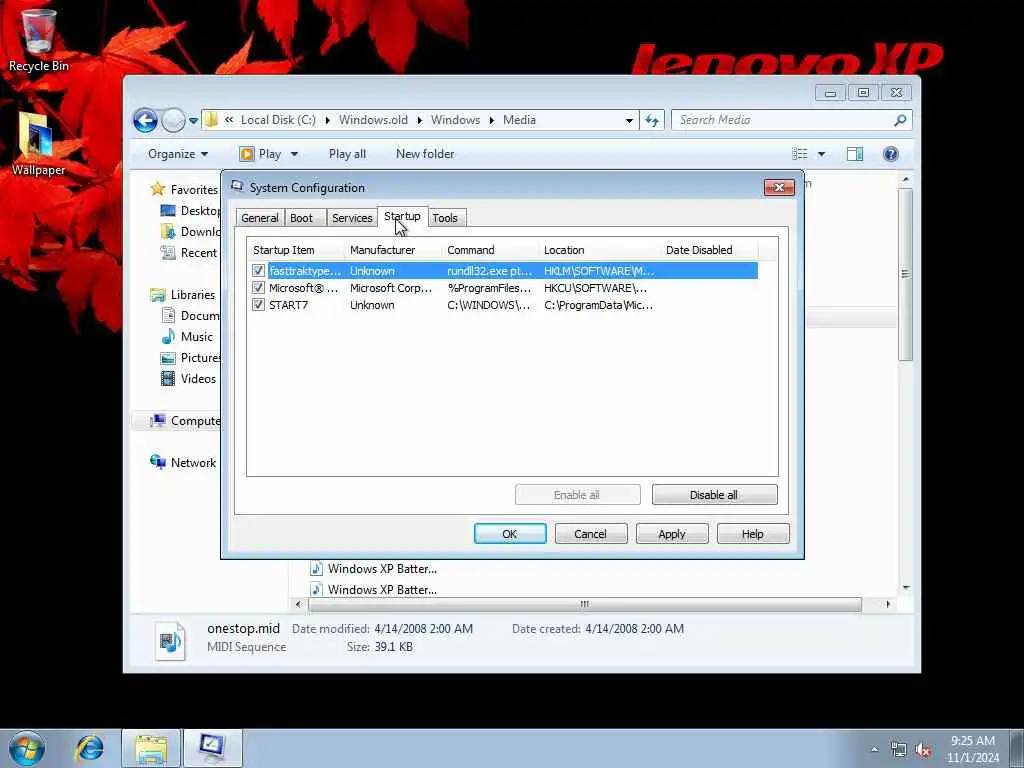Image resolution: width=1024 pixels, height=768 pixels.
Task: Sort by Manufacturer column header
Action: click(393, 250)
